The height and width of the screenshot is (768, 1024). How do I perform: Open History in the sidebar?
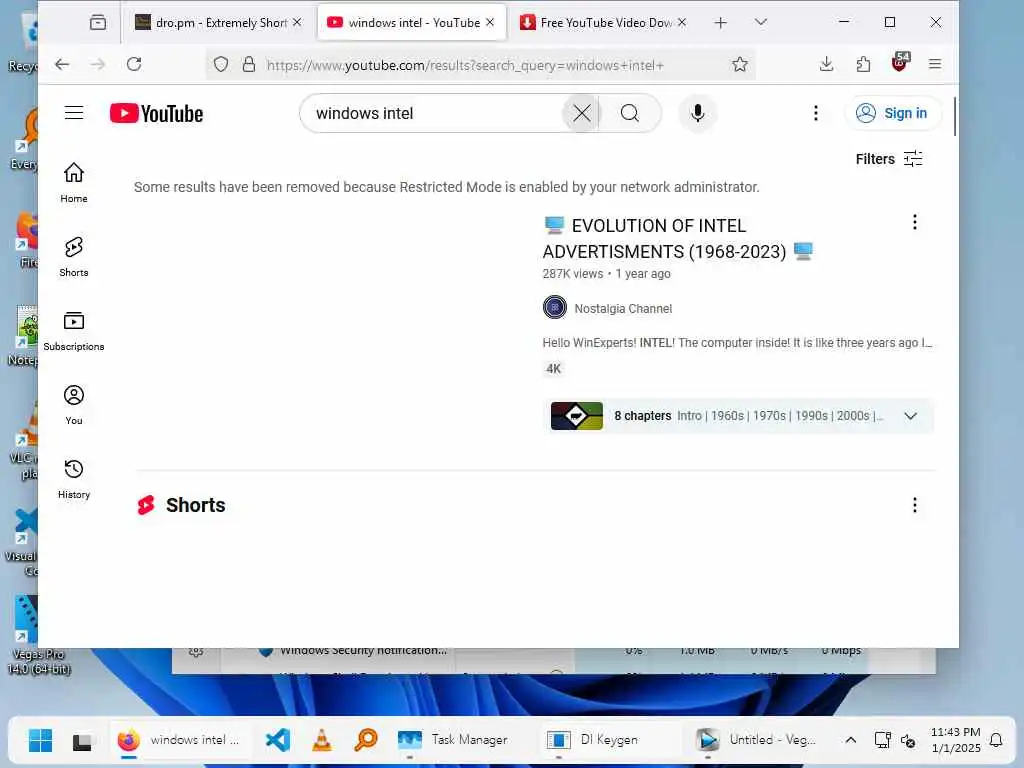click(74, 479)
